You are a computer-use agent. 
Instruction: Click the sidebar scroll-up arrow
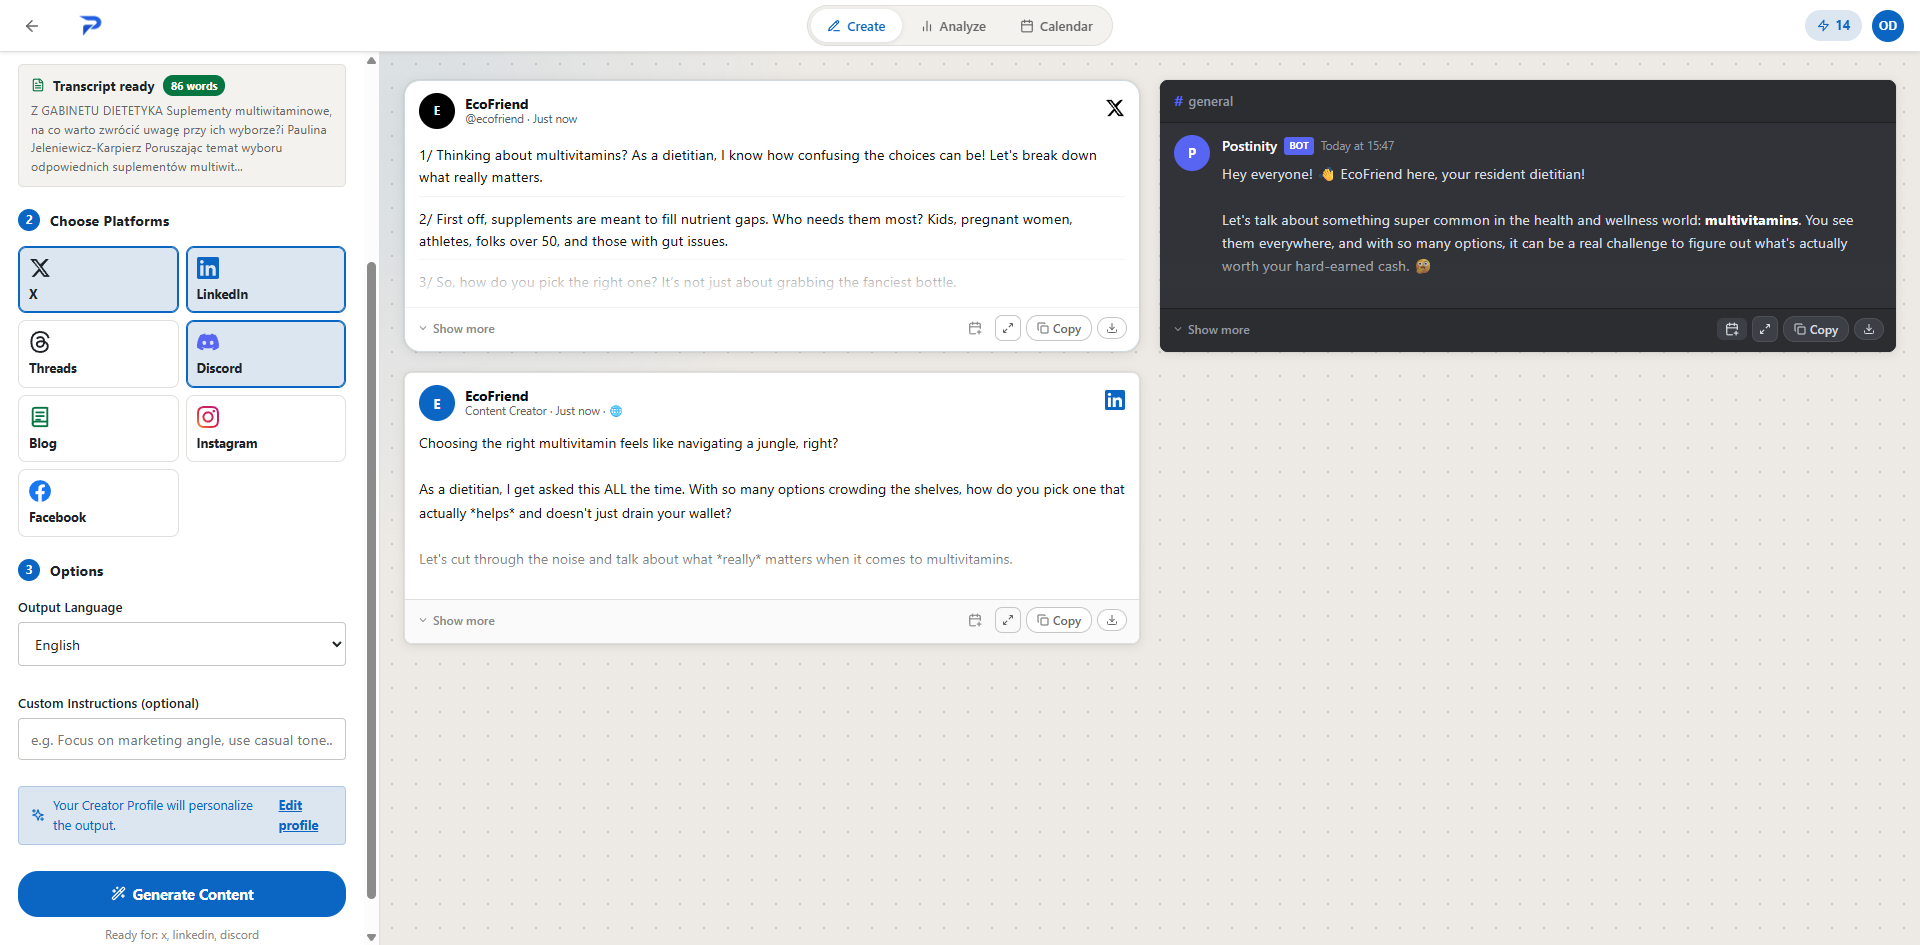pos(372,60)
